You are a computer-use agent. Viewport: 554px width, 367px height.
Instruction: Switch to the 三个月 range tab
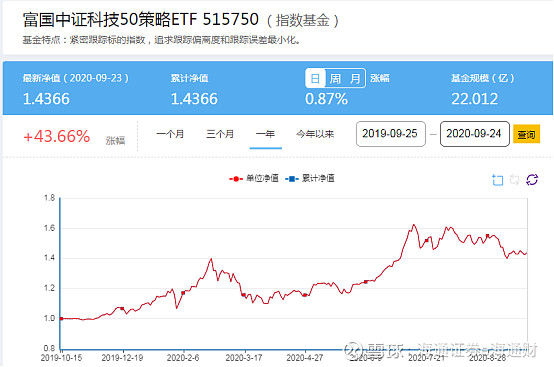220,134
